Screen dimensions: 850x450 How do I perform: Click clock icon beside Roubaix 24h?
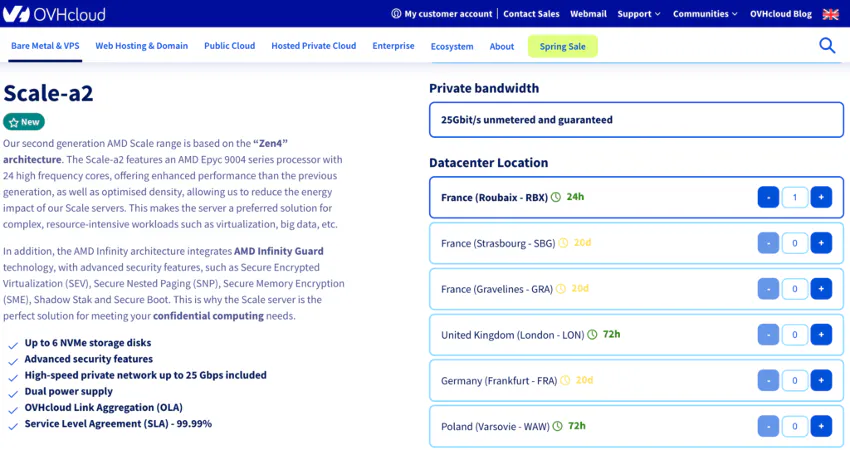coord(556,197)
